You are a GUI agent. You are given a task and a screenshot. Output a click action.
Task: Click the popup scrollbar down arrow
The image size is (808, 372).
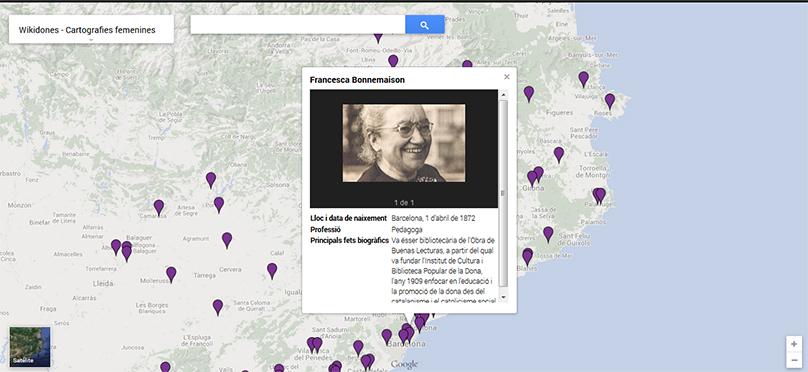tap(503, 298)
